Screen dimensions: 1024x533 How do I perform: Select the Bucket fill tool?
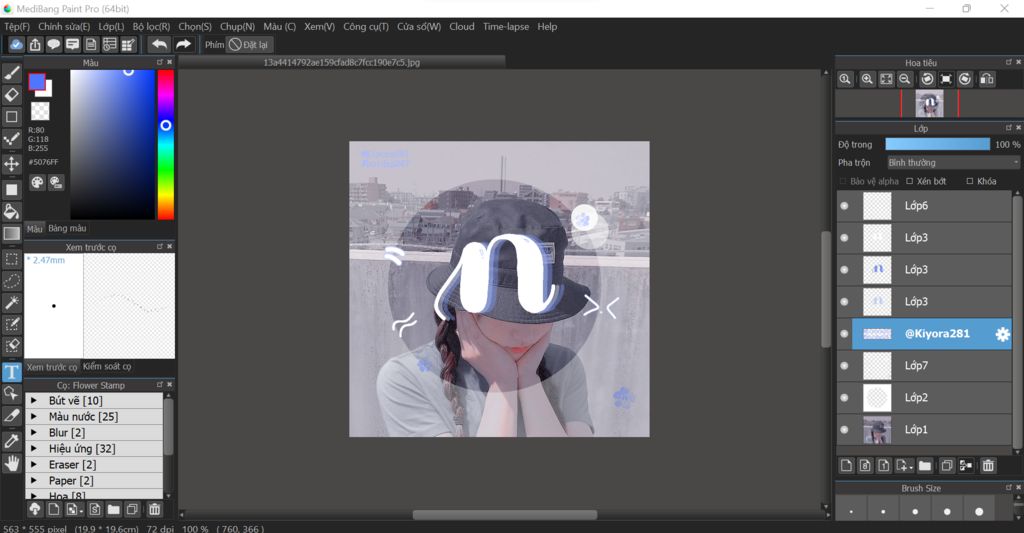coord(12,210)
